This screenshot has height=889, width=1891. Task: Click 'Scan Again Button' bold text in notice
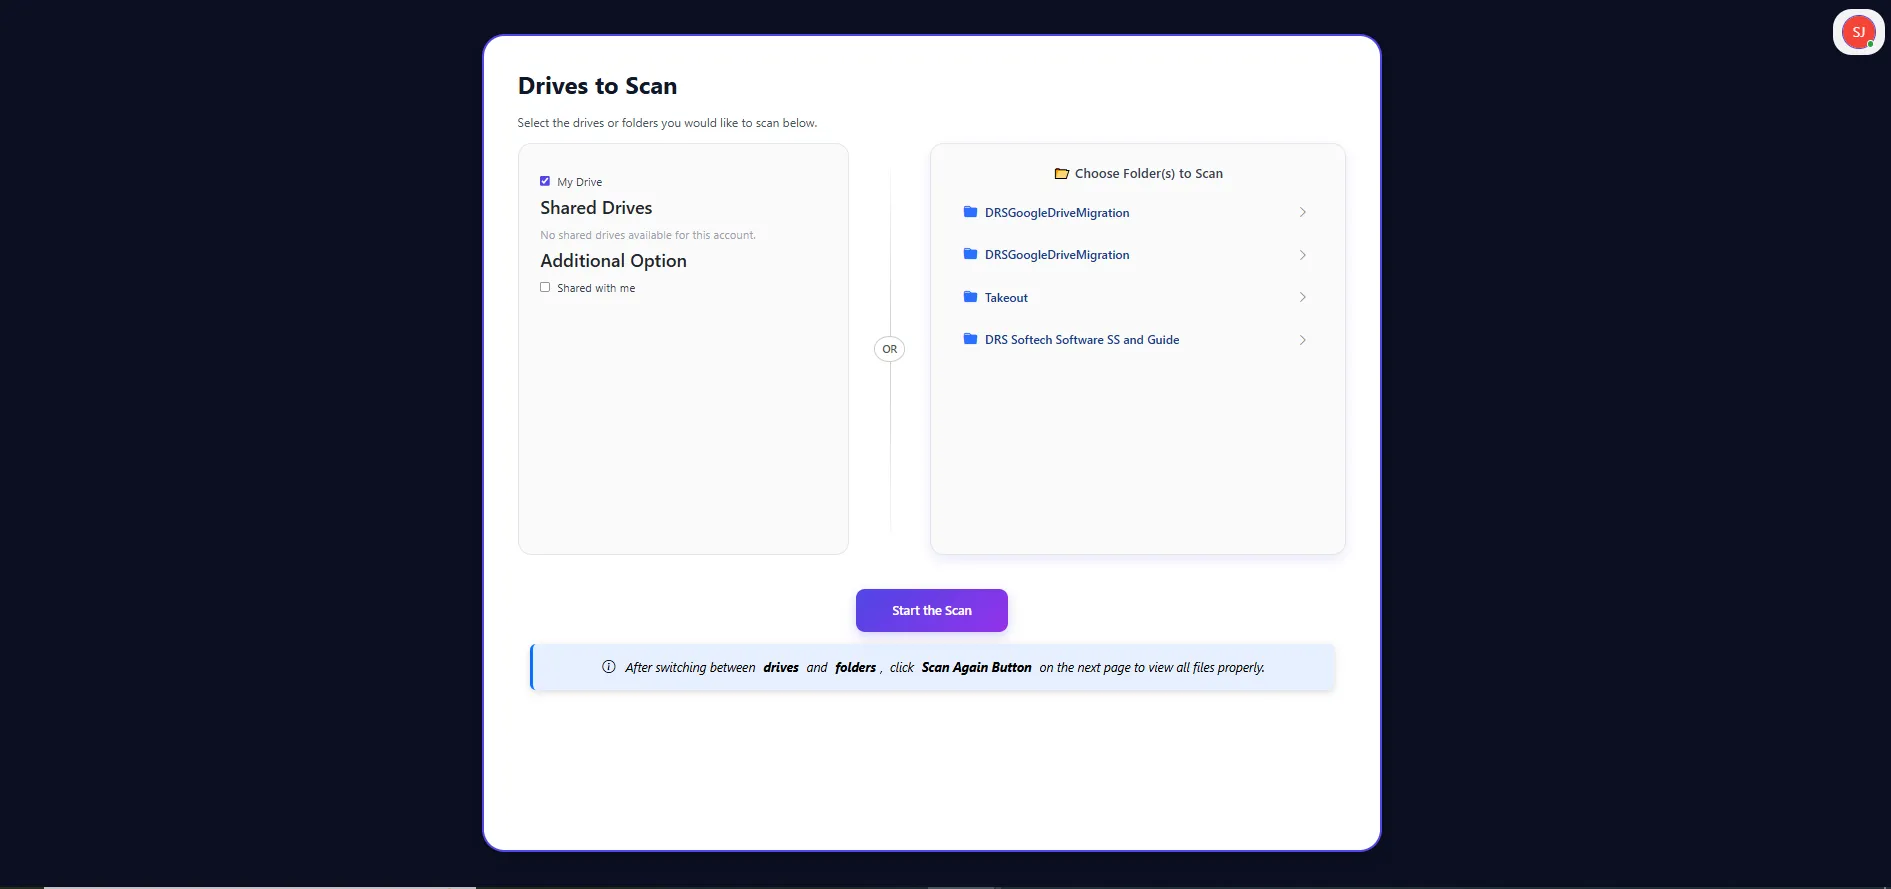(976, 667)
